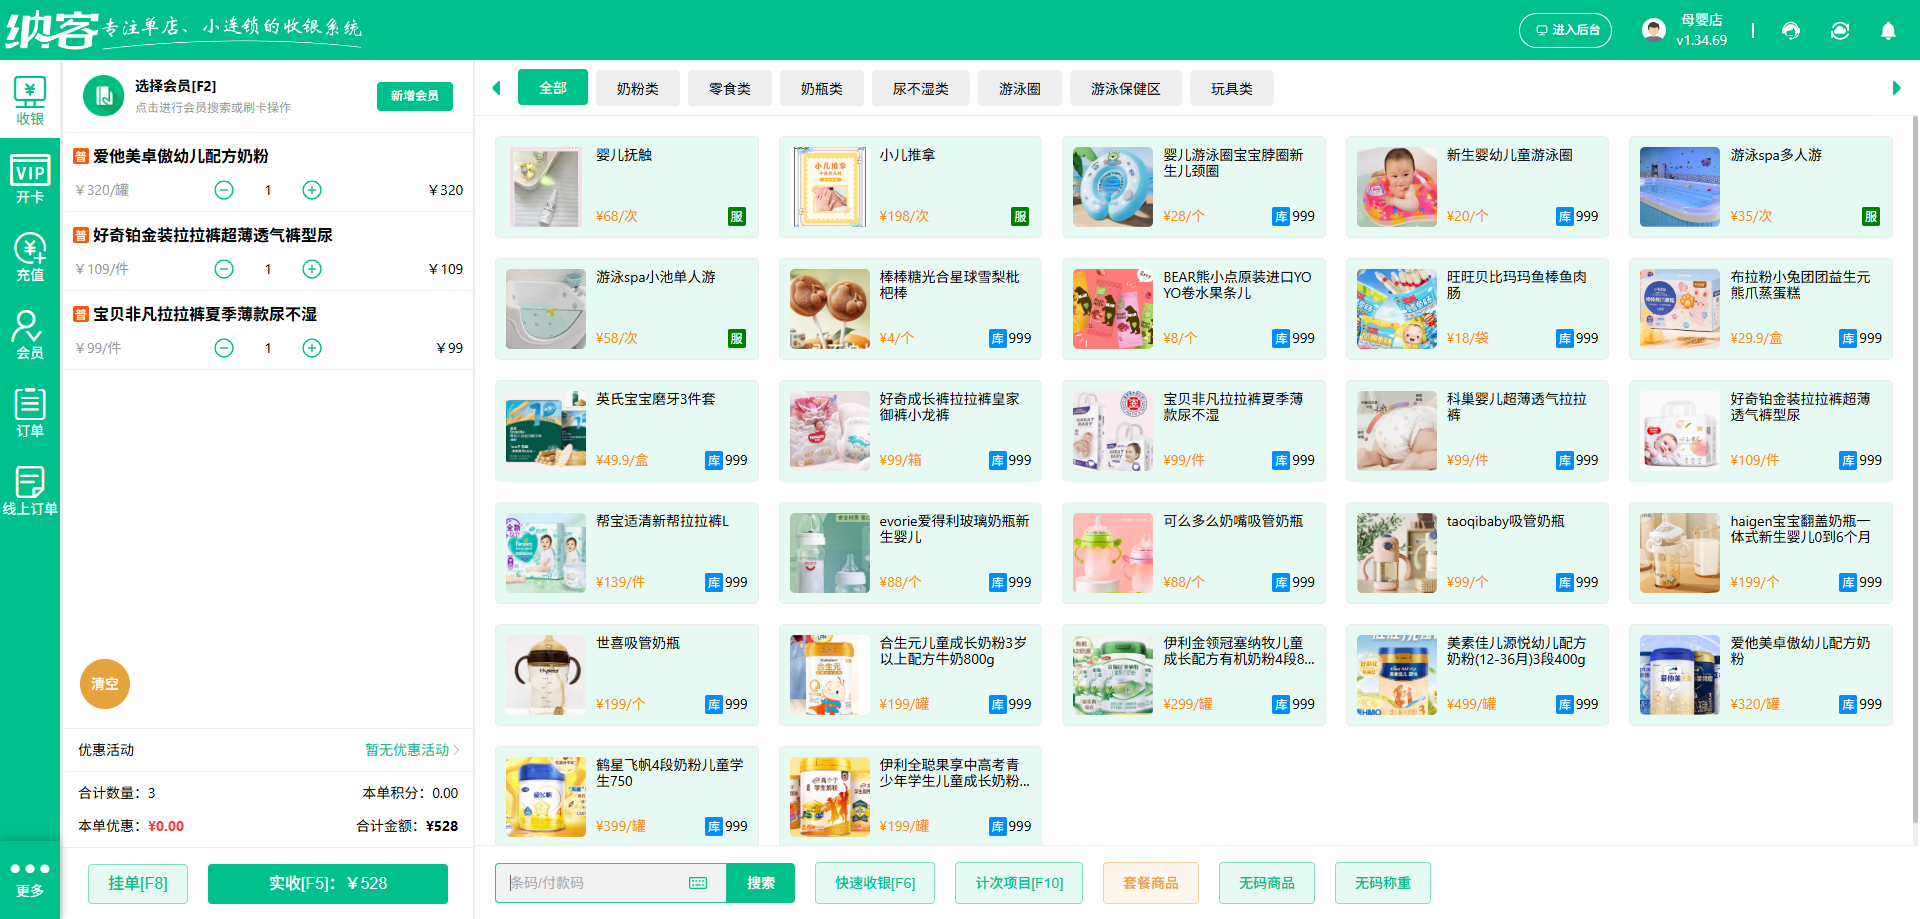Add 旺旺贝比玛玛鱼棒鱼肉肠 product
Image resolution: width=1920 pixels, height=919 pixels.
(x=1478, y=309)
